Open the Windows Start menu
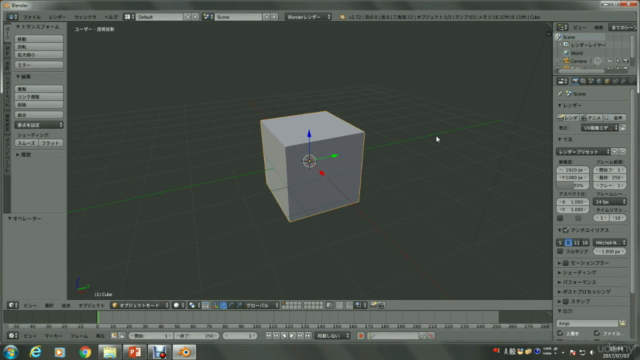Screen dimensions: 640x360 click(10, 352)
